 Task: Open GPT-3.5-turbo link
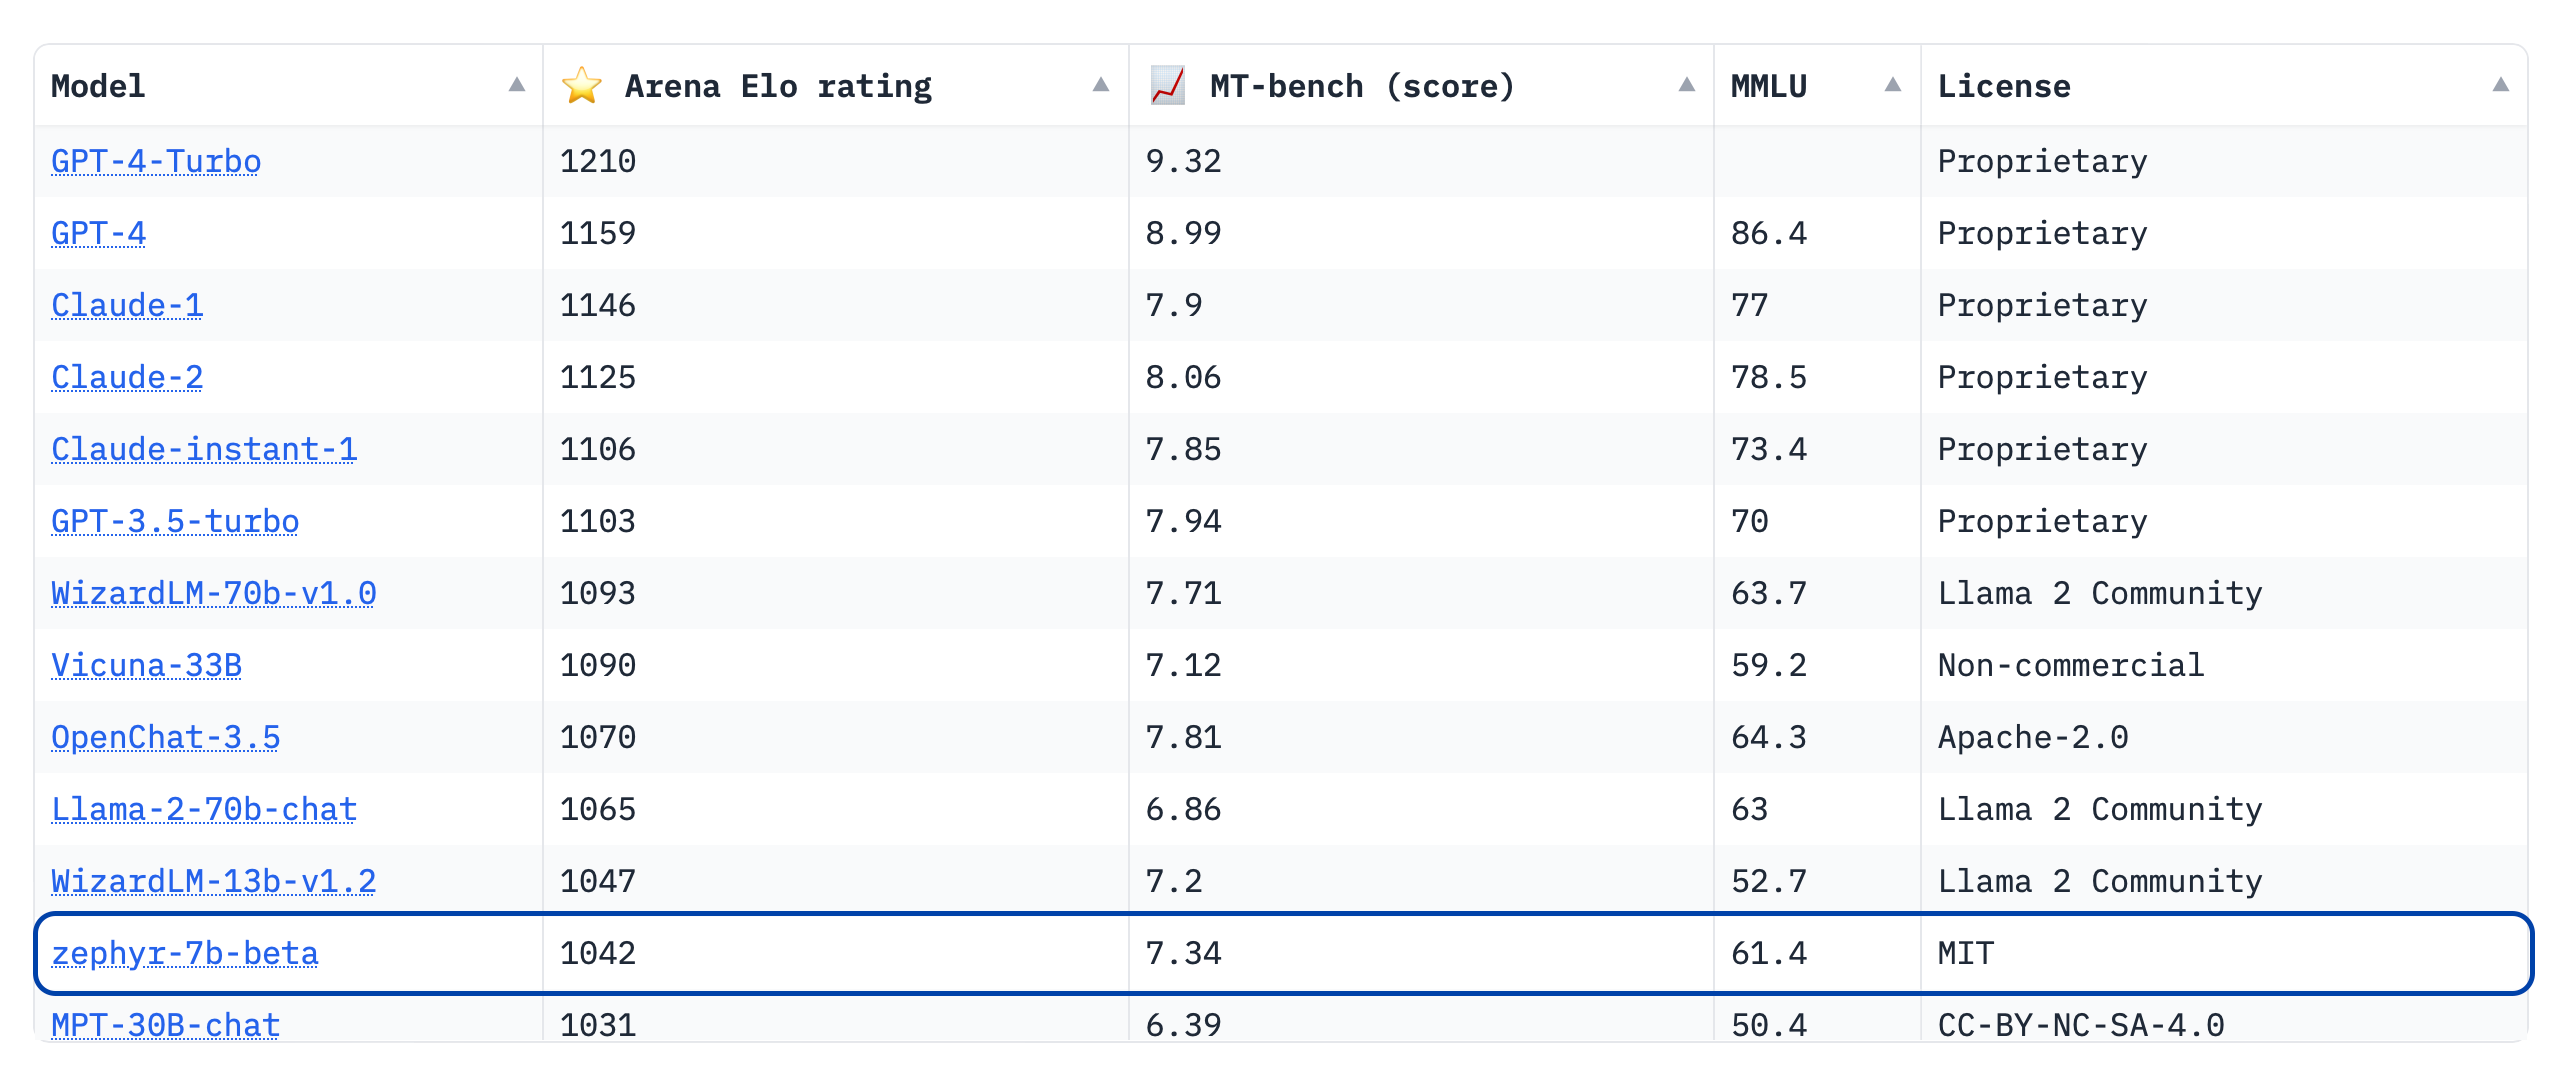pos(175,521)
